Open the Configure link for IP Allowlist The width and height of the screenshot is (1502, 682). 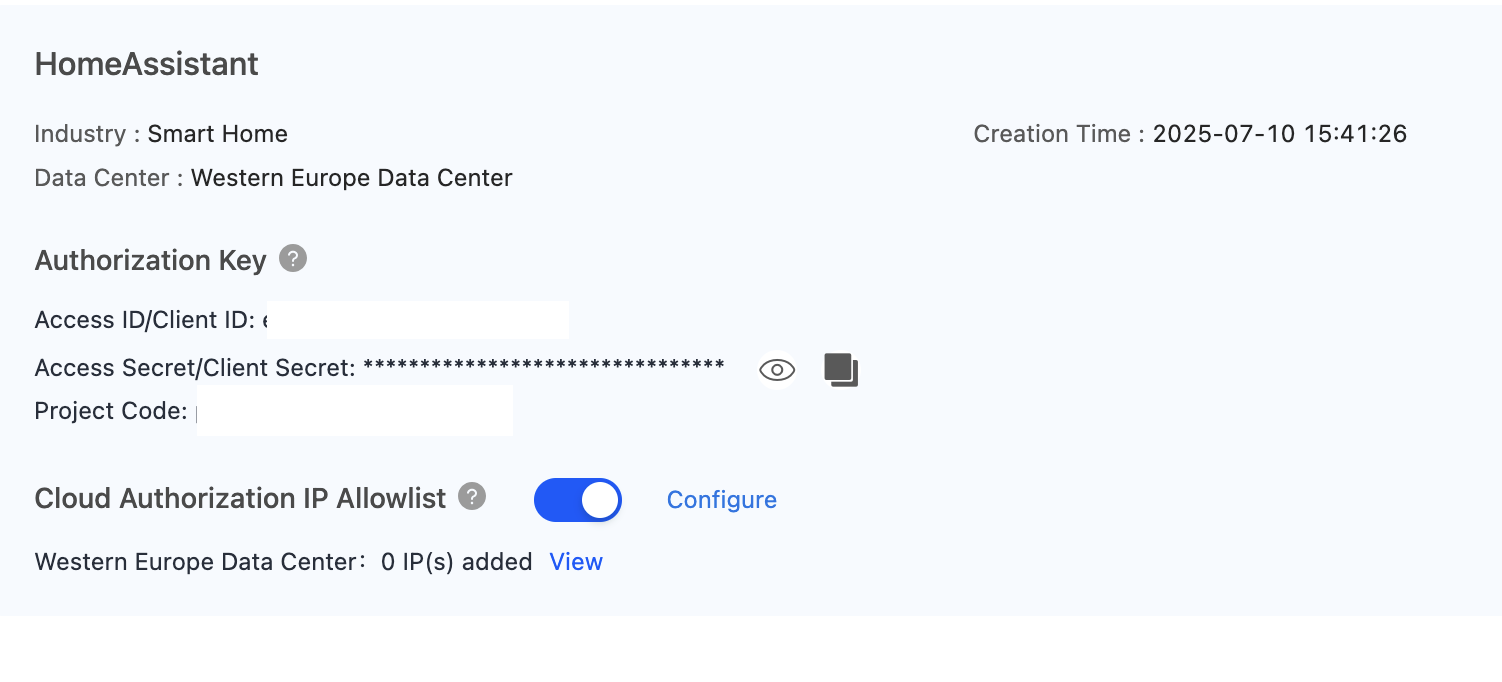722,500
